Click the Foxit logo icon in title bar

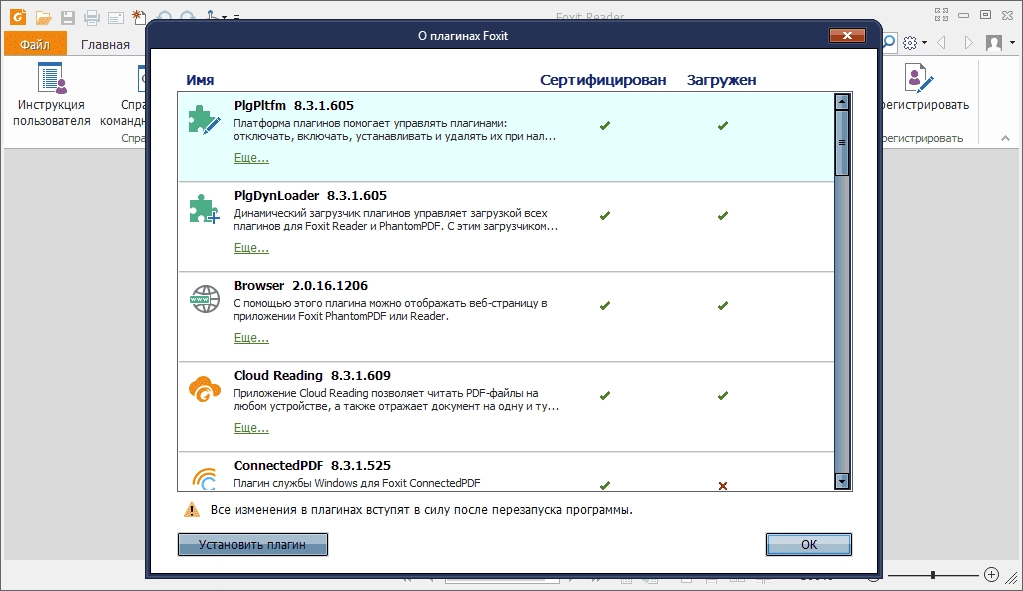pyautogui.click(x=18, y=16)
